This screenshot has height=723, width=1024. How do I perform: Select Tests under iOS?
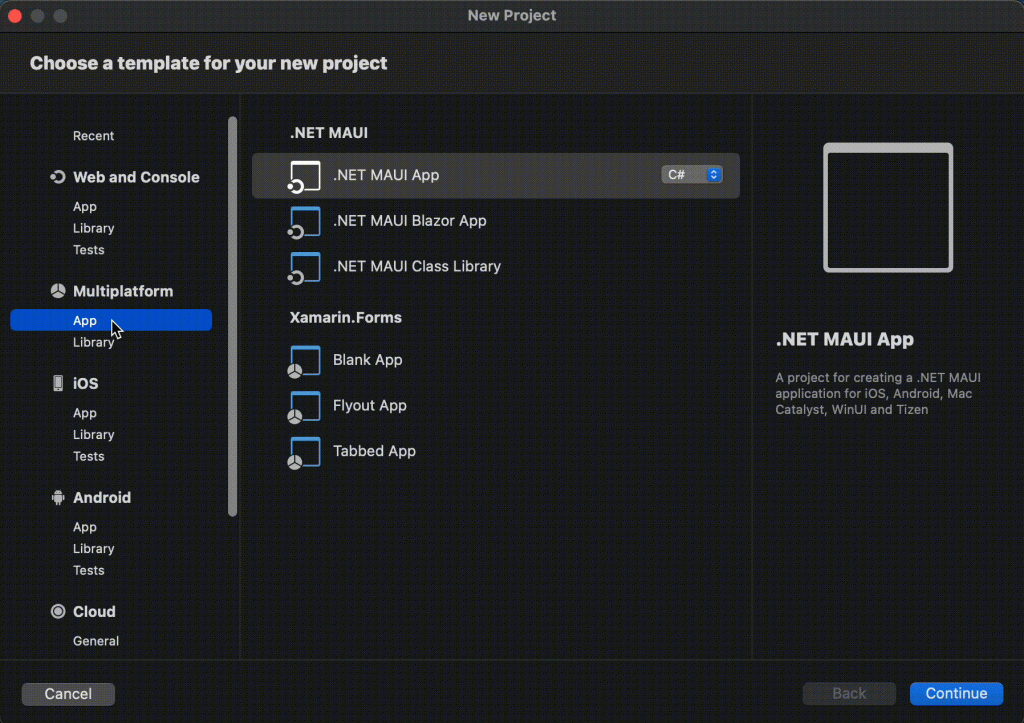[x=89, y=456]
